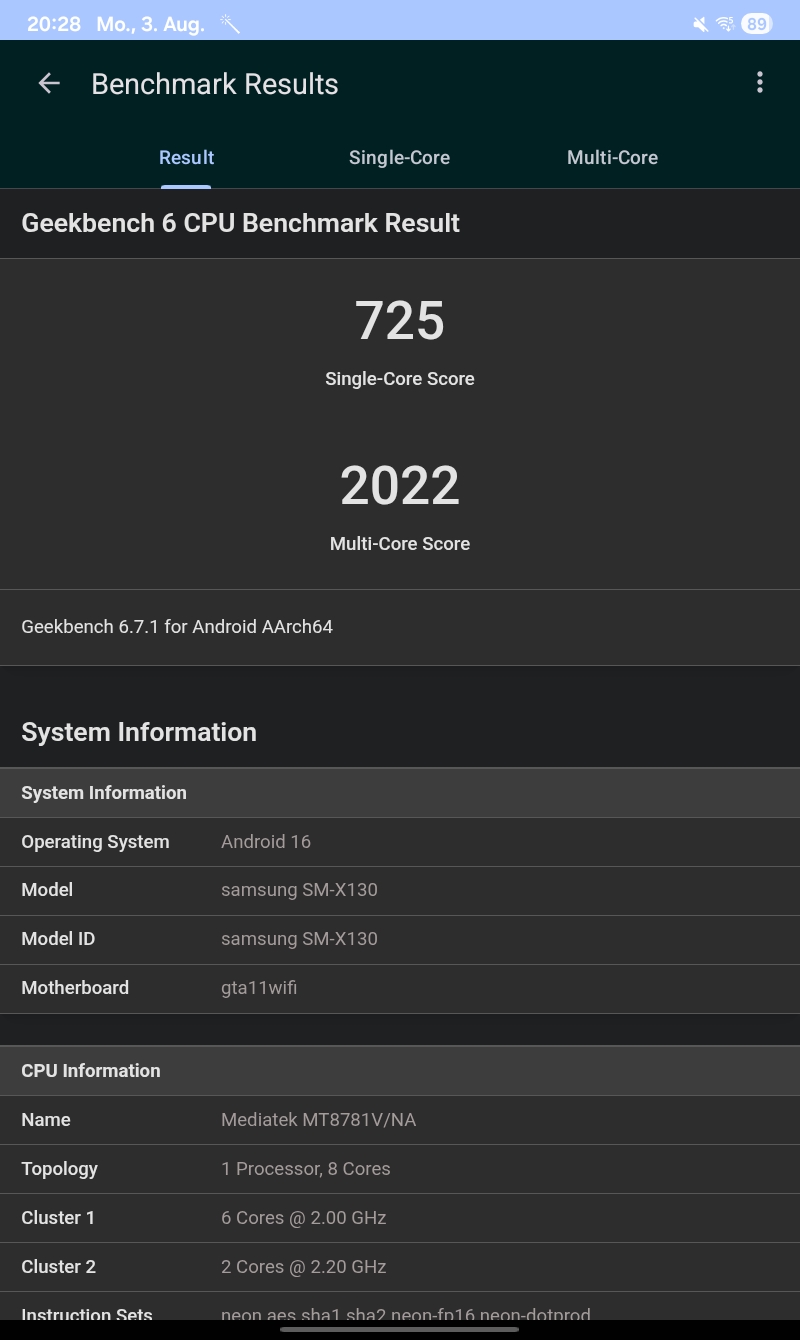Image resolution: width=800 pixels, height=1340 pixels.
Task: Tap the back arrow icon
Action: 49,84
